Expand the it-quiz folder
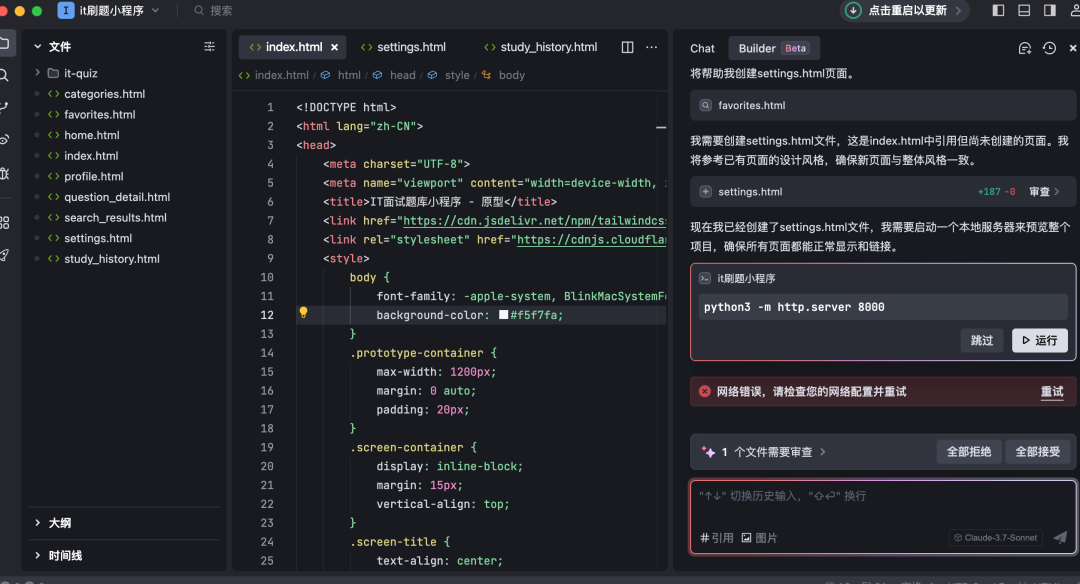This screenshot has width=1080, height=584. tap(40, 73)
